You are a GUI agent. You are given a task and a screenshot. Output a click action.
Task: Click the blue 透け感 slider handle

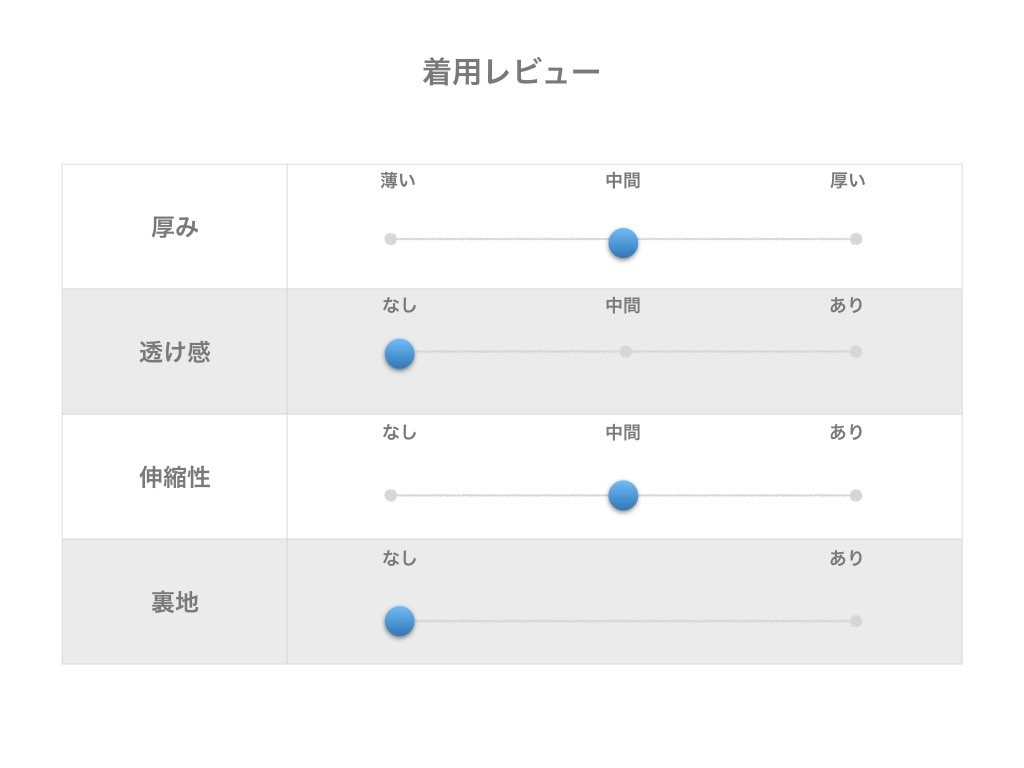point(399,353)
